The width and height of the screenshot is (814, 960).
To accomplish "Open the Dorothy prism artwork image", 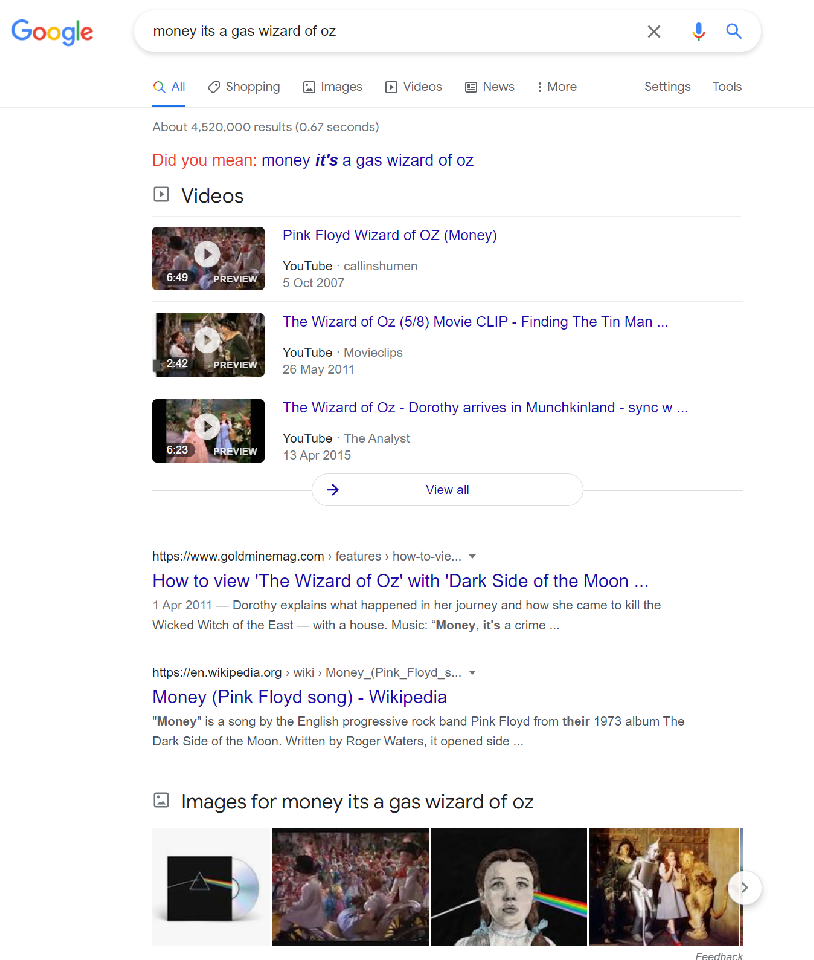I will 509,887.
